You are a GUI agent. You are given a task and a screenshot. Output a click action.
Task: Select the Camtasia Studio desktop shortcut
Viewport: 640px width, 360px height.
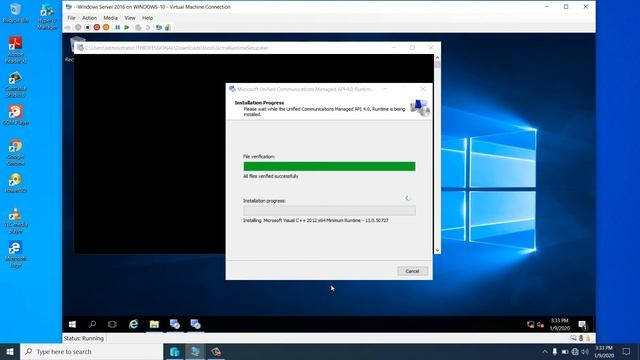tap(16, 84)
